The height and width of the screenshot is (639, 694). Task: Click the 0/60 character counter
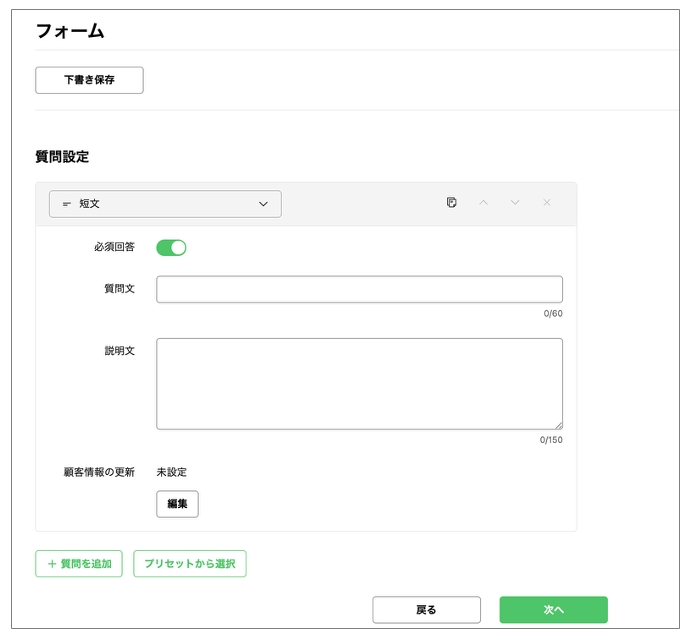pos(553,314)
